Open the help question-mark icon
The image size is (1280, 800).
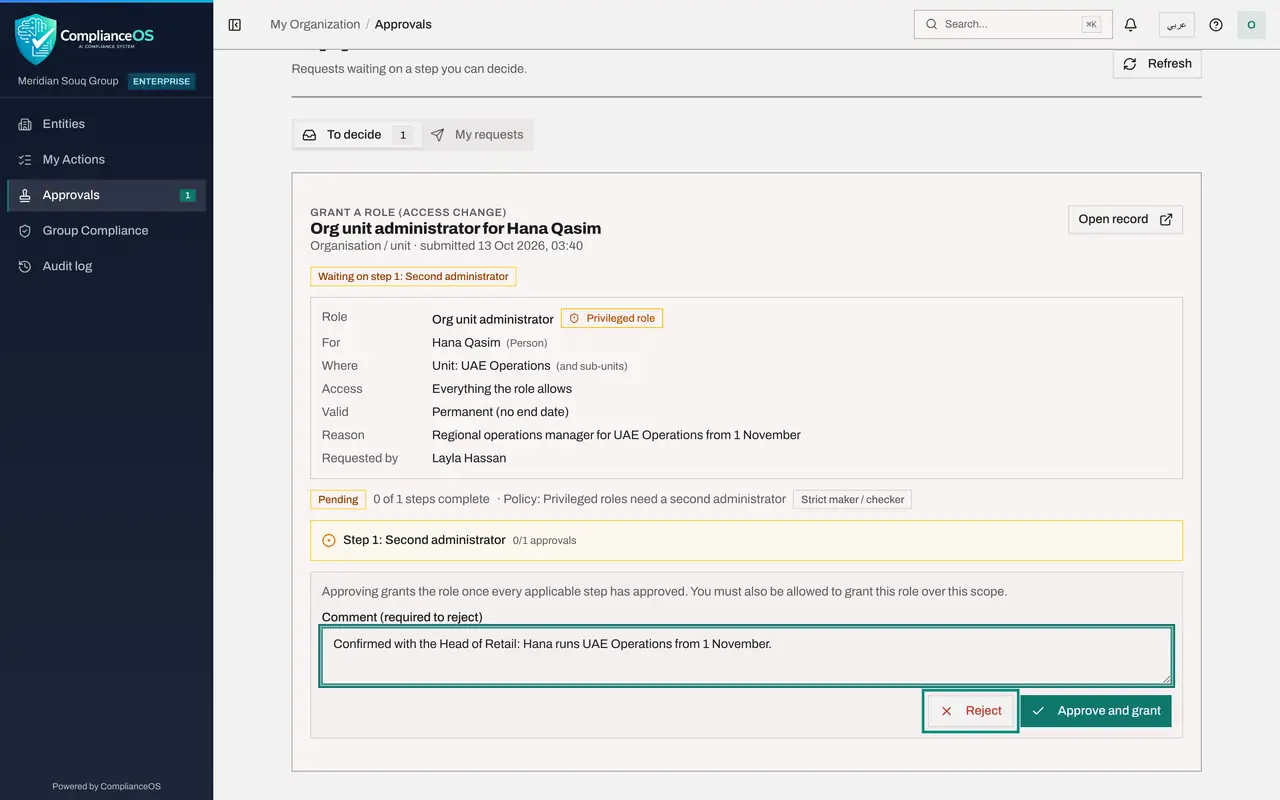coord(1216,24)
